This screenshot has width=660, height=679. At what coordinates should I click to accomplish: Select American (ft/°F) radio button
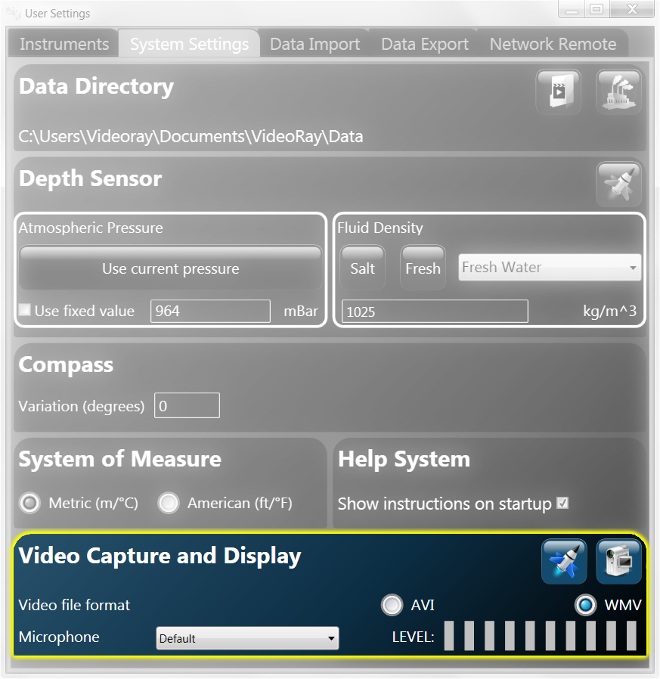tap(168, 503)
